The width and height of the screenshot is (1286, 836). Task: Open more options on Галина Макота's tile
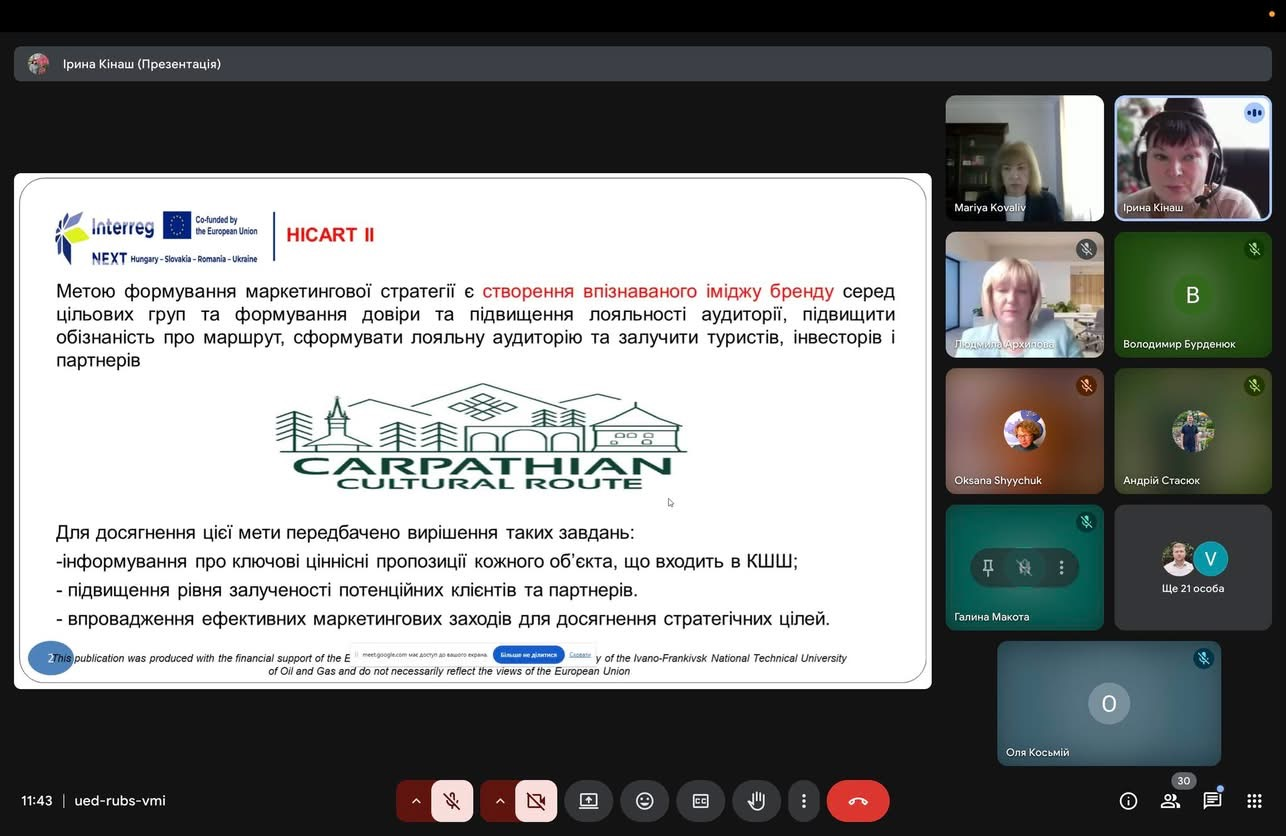[1061, 568]
